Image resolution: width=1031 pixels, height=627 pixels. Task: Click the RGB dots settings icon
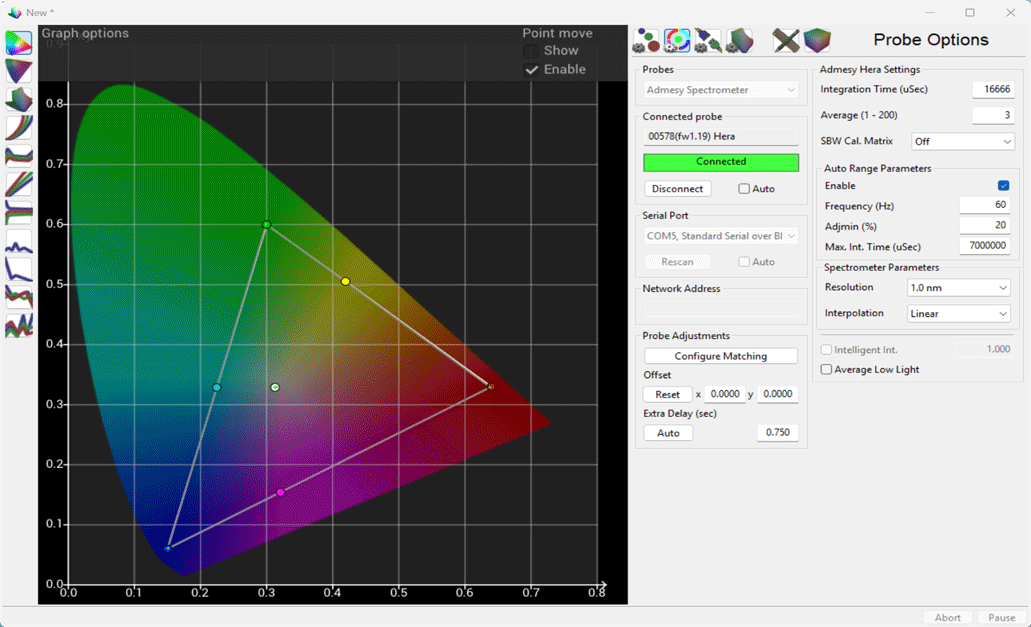[x=646, y=41]
